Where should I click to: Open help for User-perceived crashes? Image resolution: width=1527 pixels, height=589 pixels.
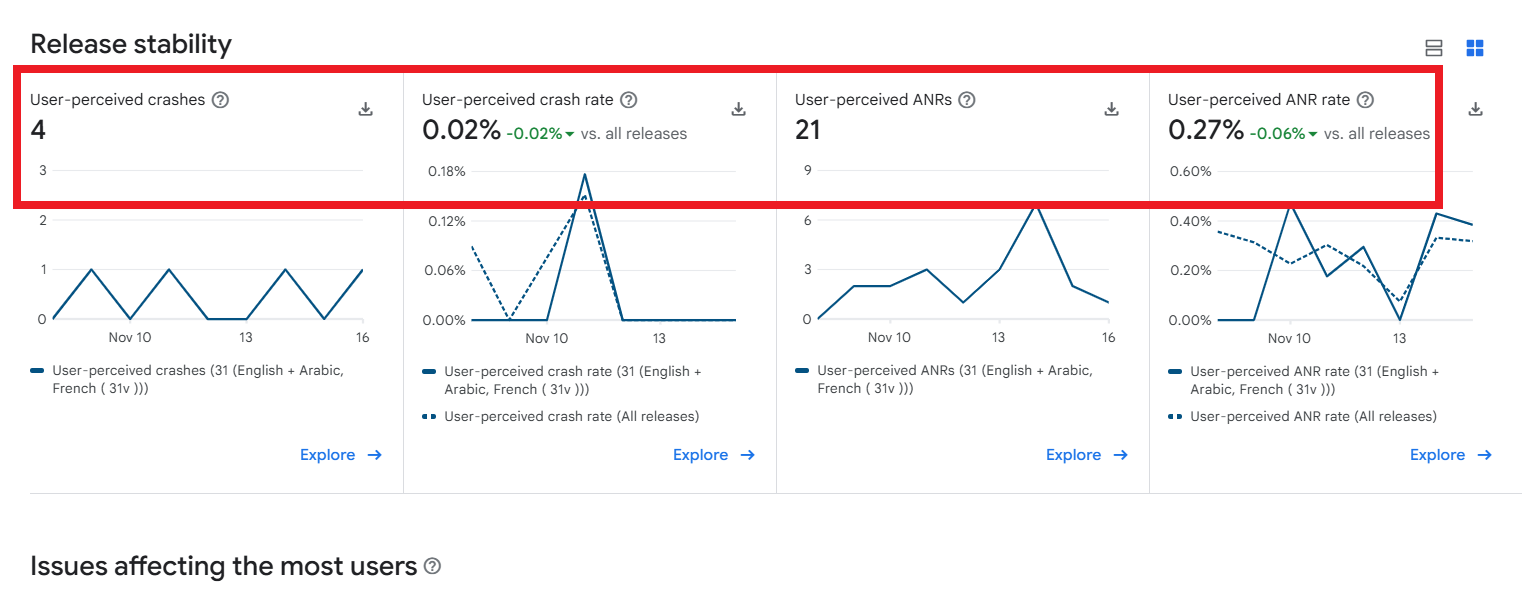221,100
